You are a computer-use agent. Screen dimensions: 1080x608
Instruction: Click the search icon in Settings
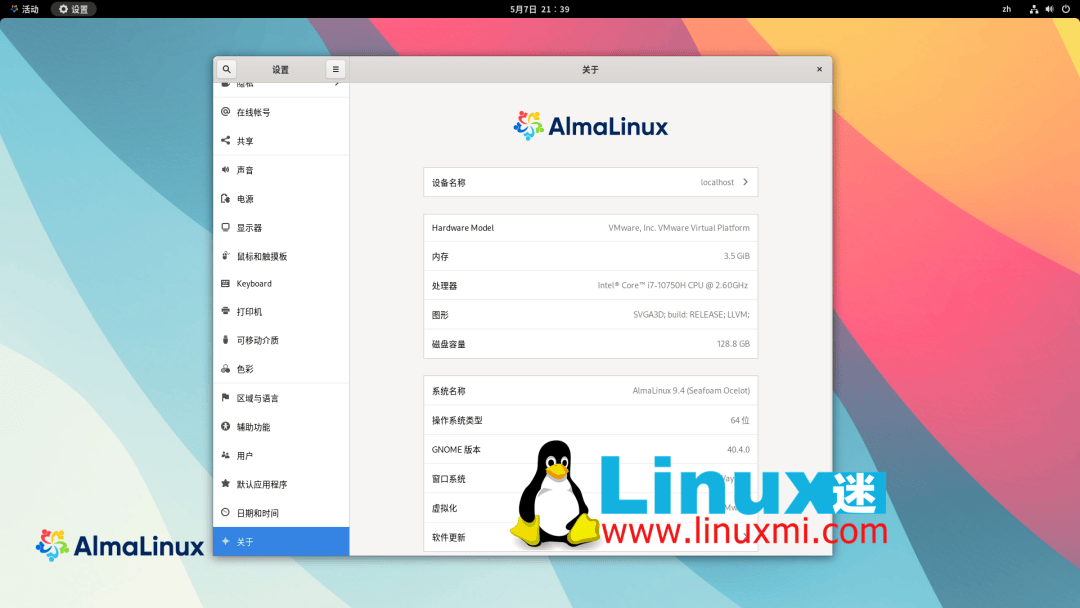226,69
